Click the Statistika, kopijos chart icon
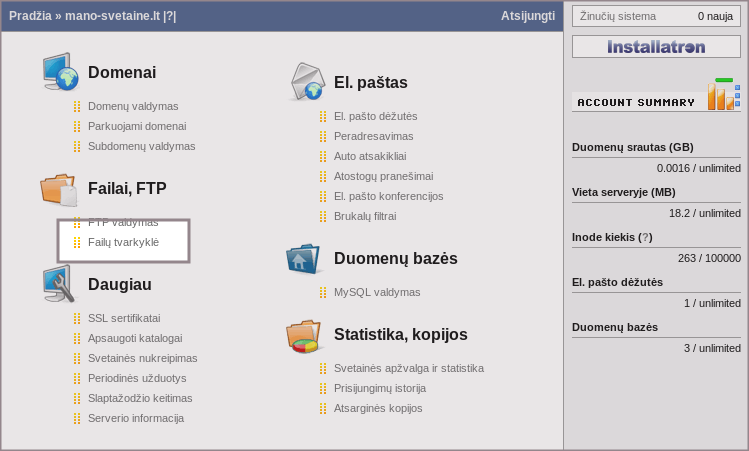The height and width of the screenshot is (451, 749). click(x=304, y=335)
